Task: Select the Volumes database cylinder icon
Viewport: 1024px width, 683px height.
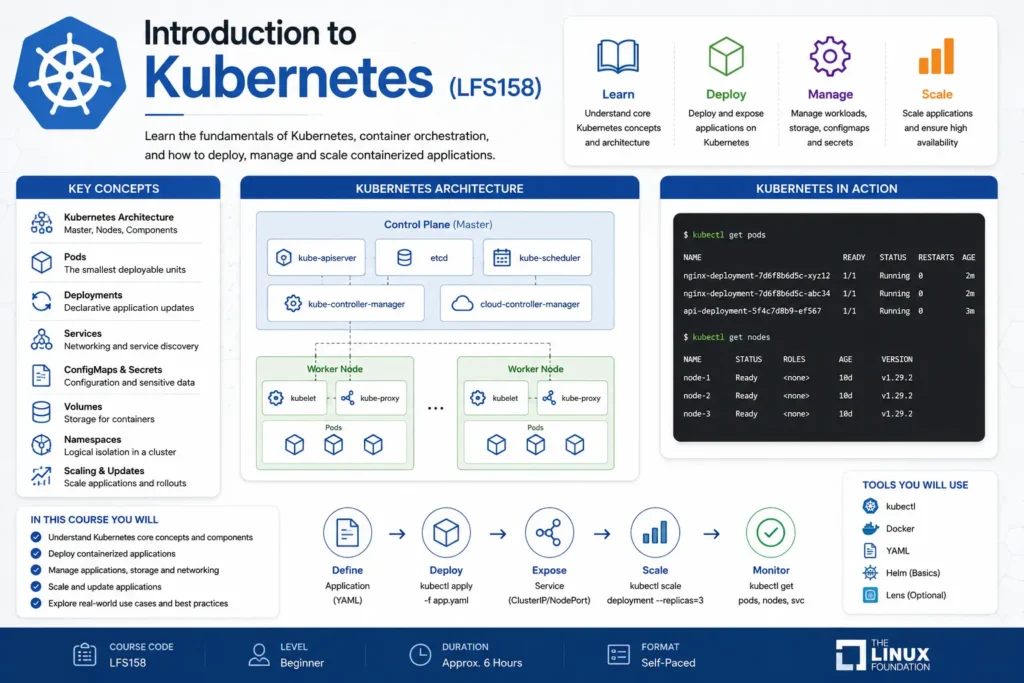Action: 41,412
